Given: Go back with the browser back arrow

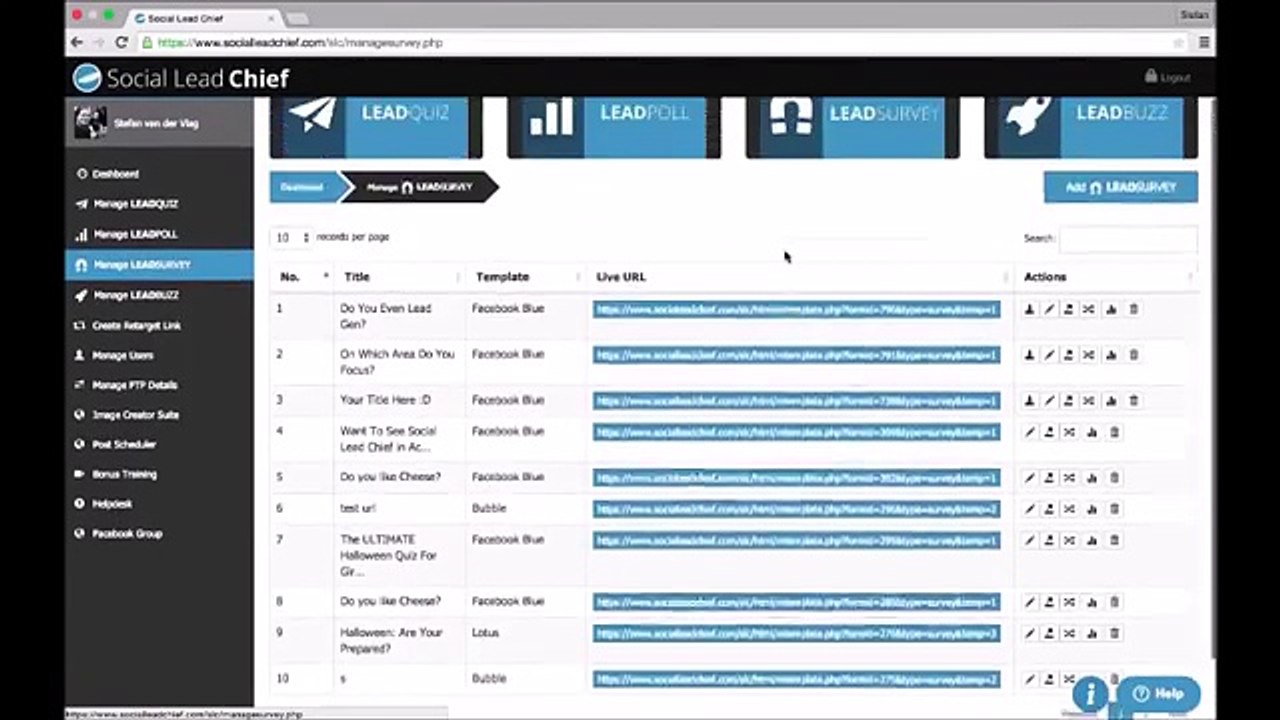Looking at the screenshot, I should pos(77,42).
